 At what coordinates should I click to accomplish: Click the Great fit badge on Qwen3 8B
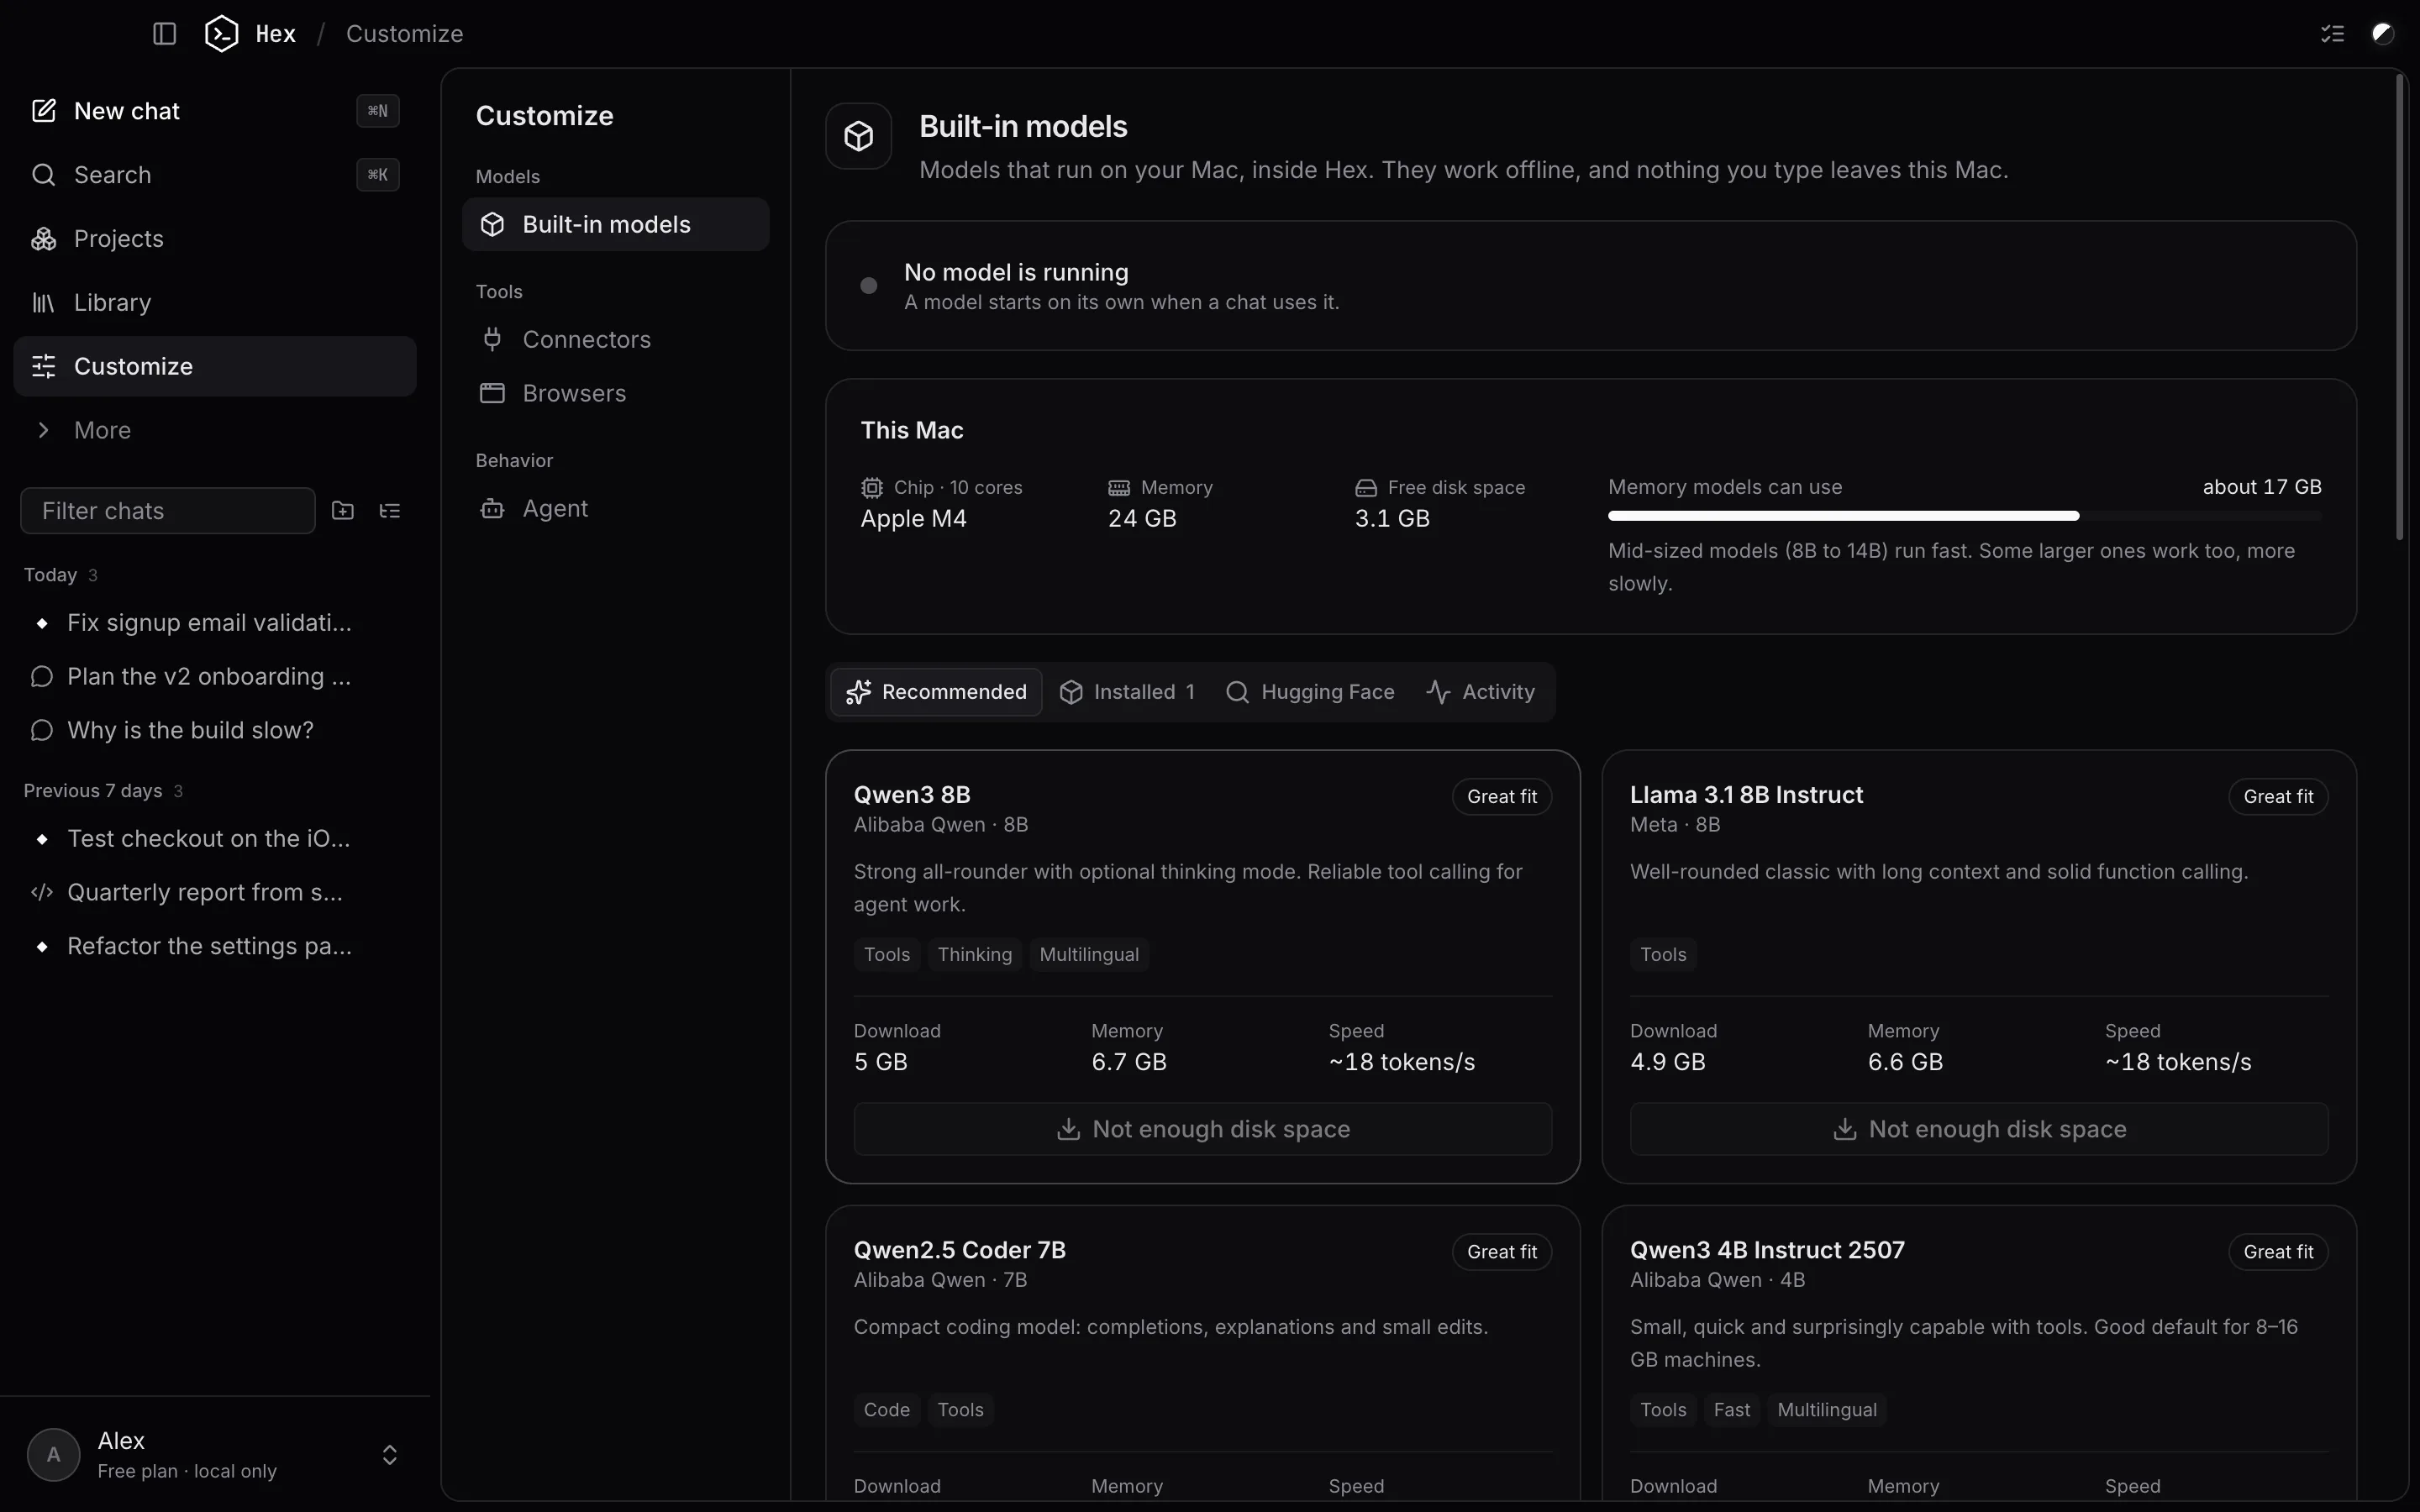click(1502, 797)
